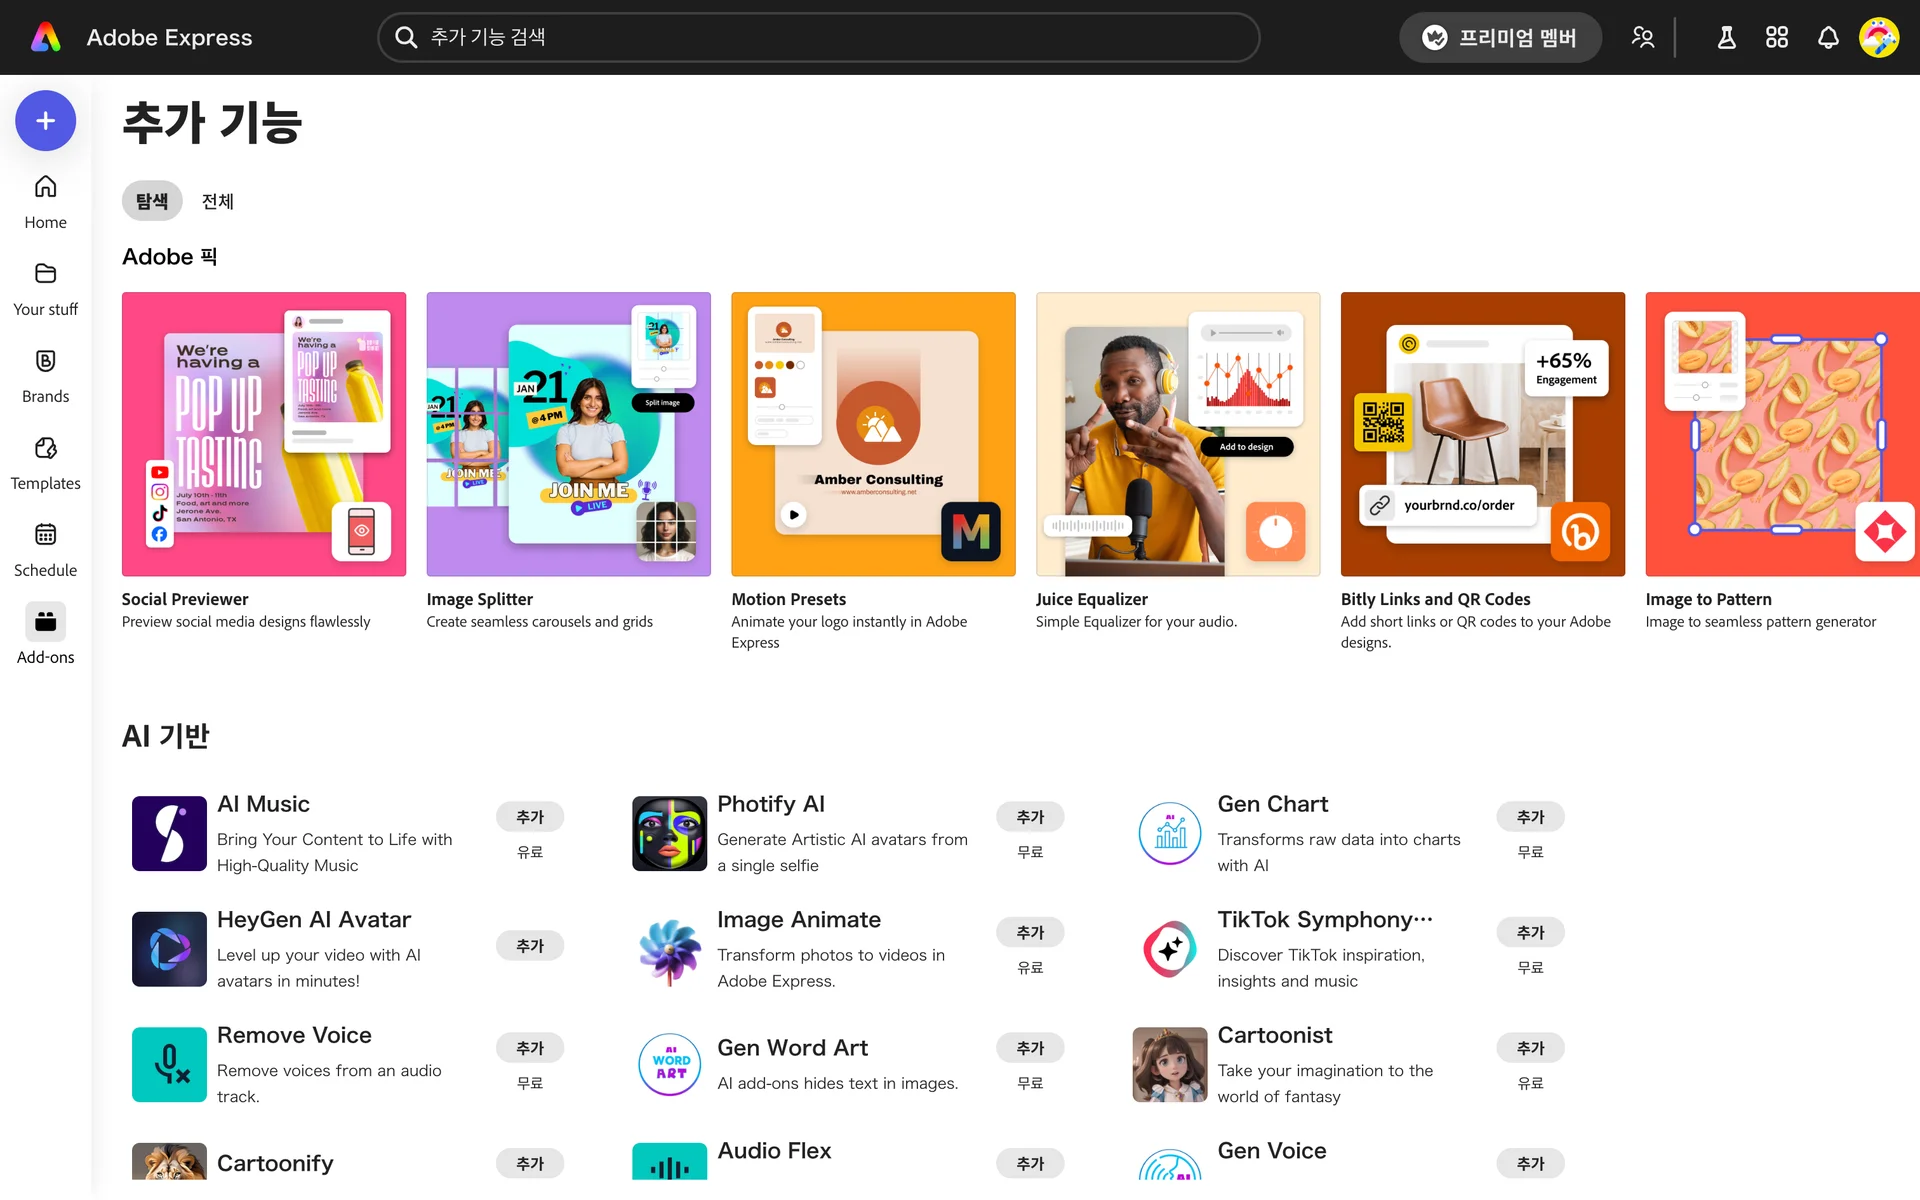Open Brands section in sidebar
The image size is (1920, 1200).
pos(45,375)
